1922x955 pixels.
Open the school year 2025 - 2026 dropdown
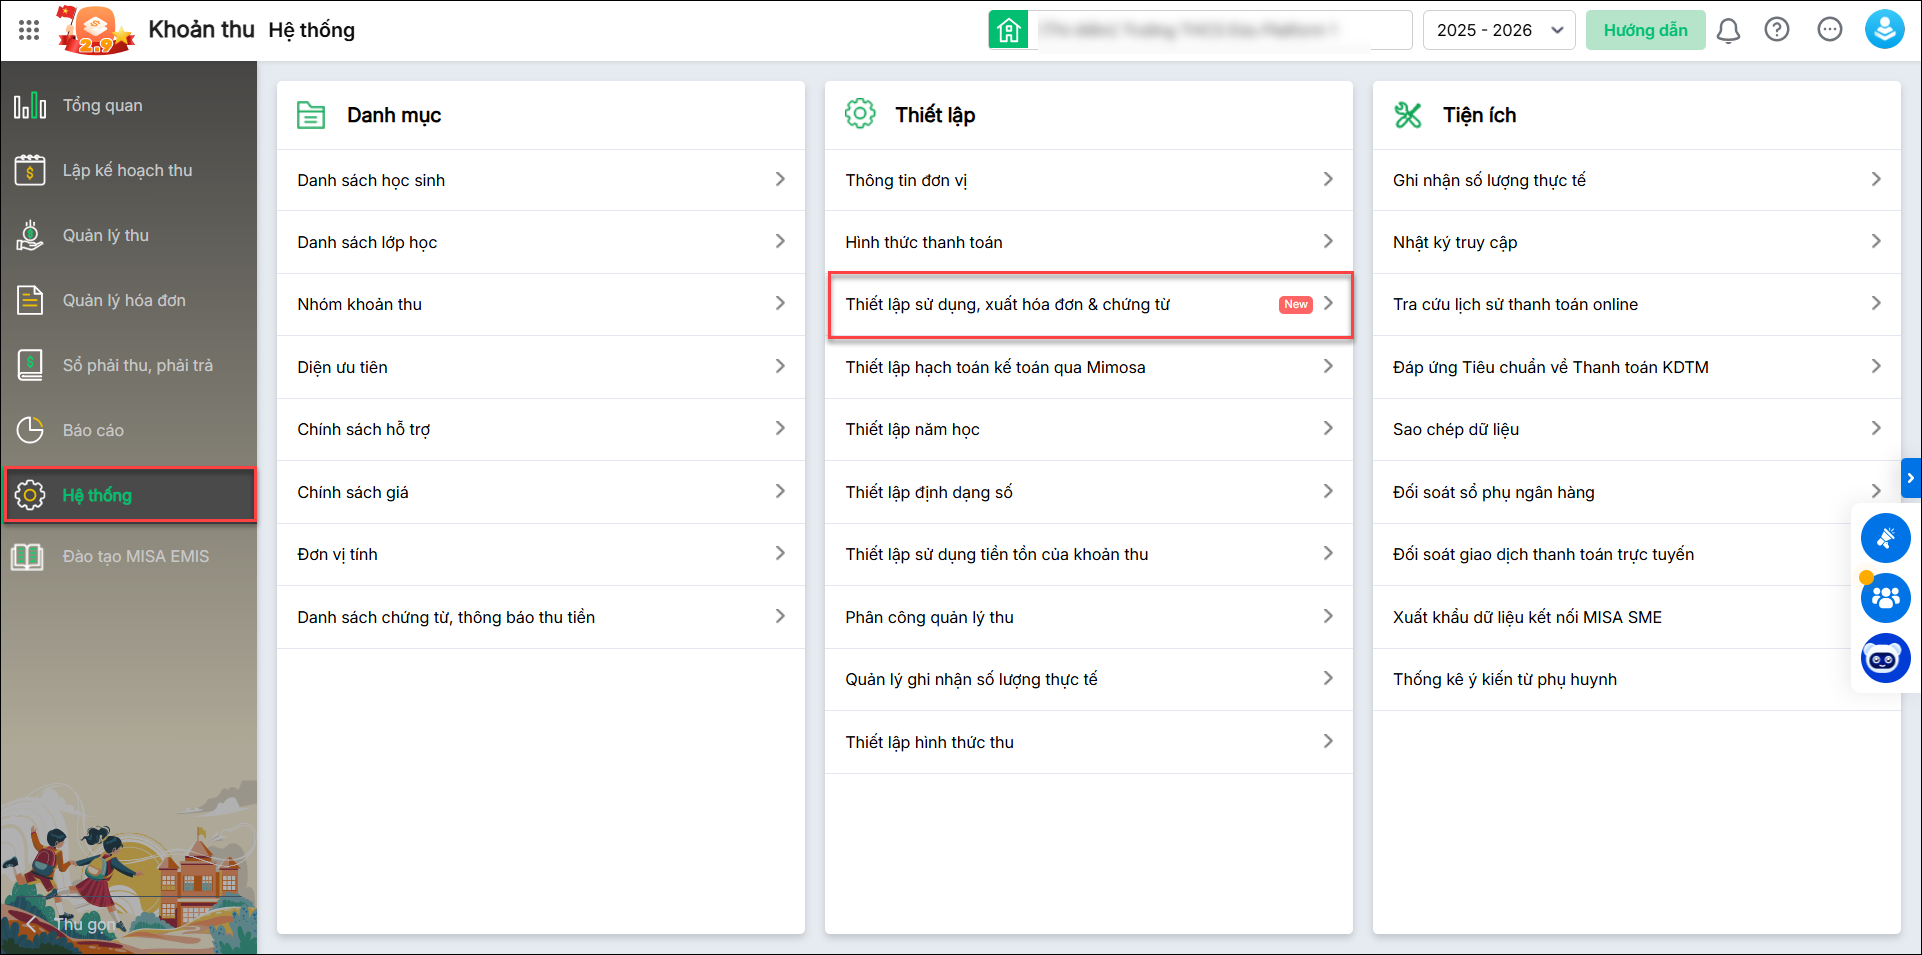[1498, 30]
